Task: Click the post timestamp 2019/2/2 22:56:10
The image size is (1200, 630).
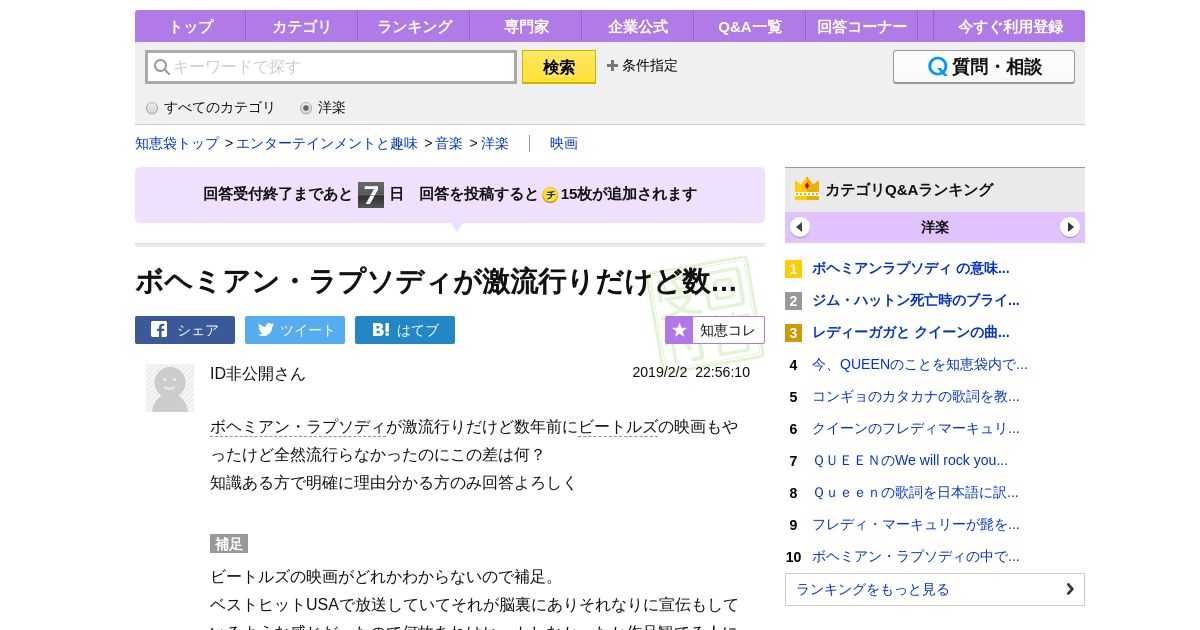Action: 691,372
